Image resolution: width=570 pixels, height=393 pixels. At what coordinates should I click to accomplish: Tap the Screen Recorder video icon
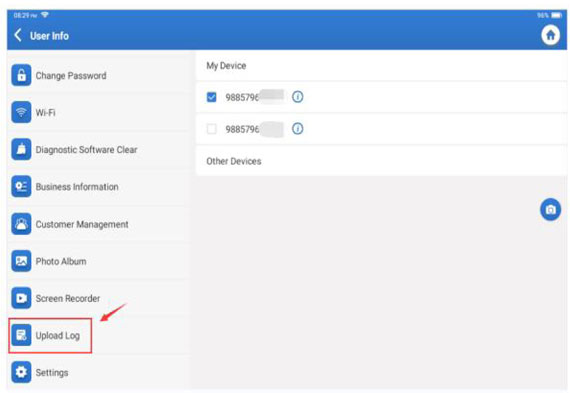pyautogui.click(x=21, y=298)
